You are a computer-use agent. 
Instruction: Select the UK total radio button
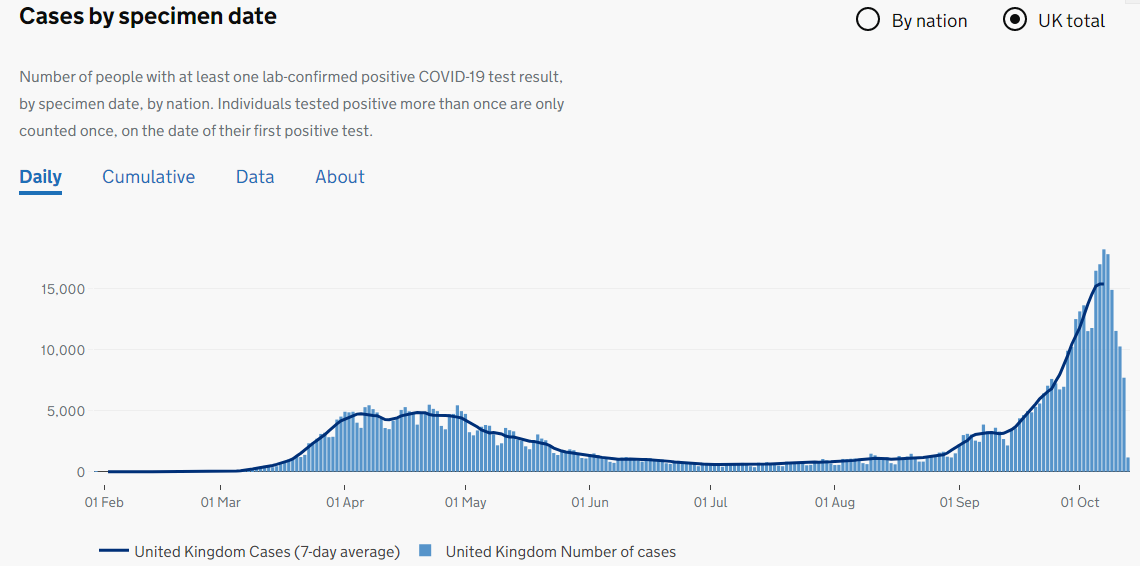[1014, 20]
